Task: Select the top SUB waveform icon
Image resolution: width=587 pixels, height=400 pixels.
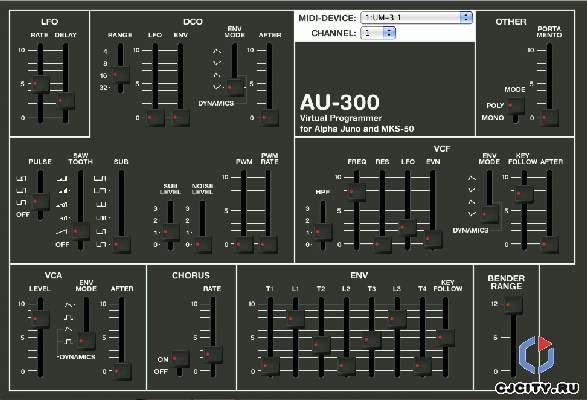Action: [100, 179]
